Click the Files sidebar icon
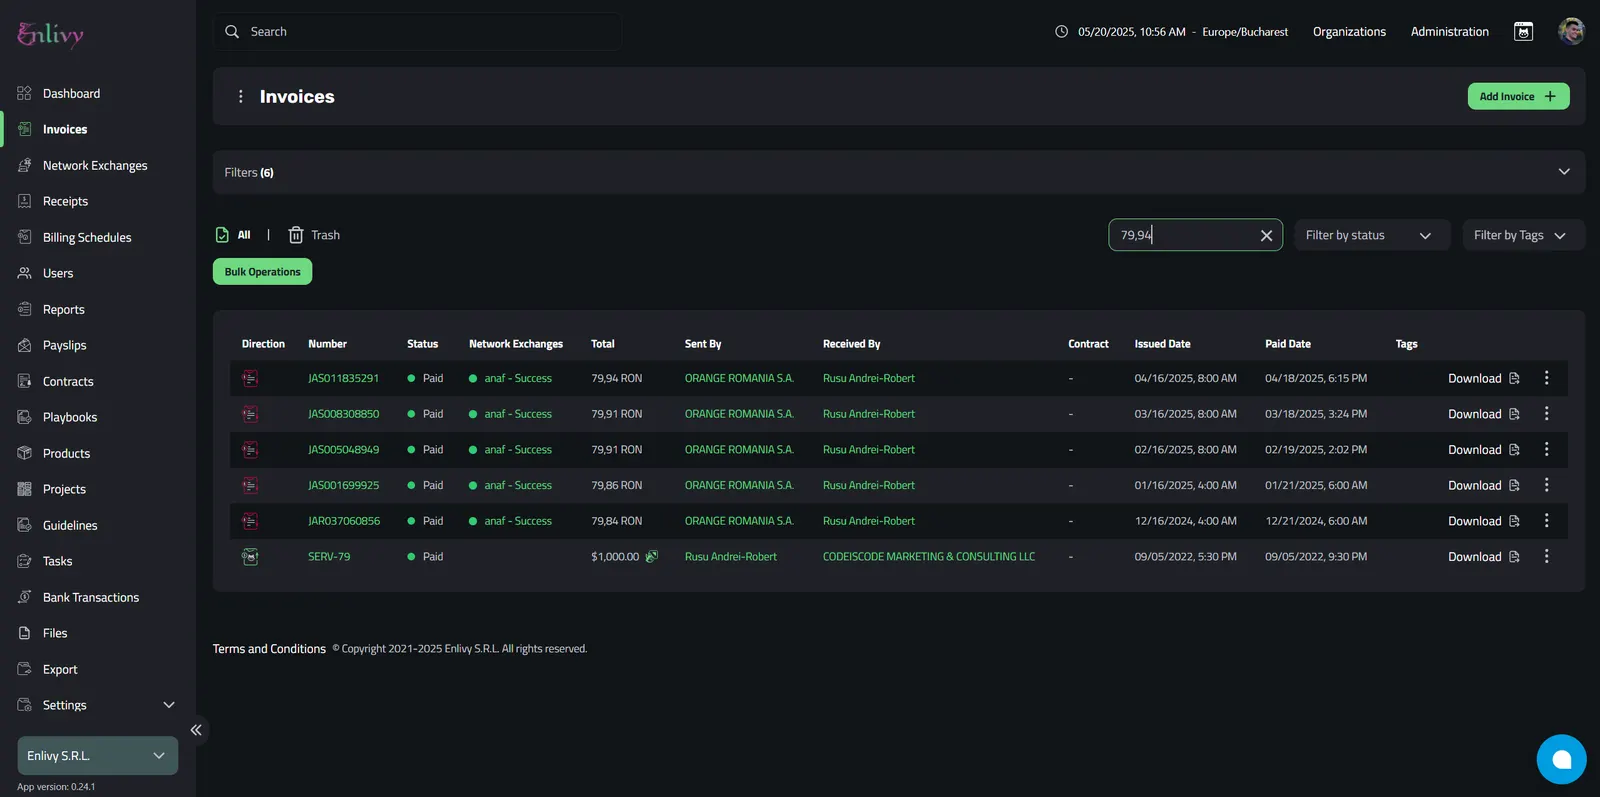The image size is (1600, 797). (25, 633)
